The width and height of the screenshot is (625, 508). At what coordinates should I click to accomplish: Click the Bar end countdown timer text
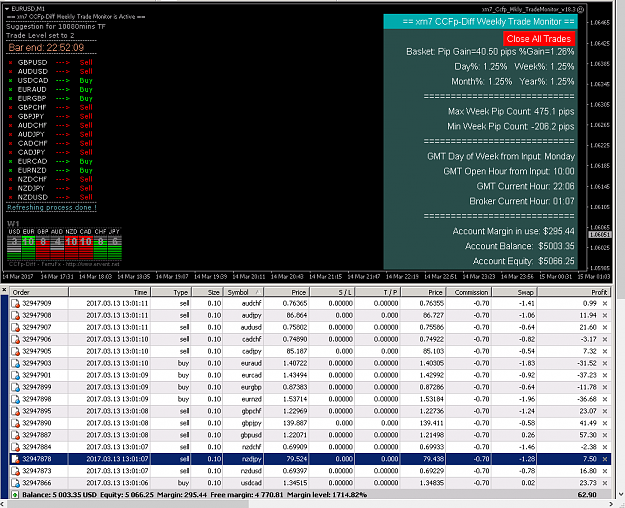46,48
